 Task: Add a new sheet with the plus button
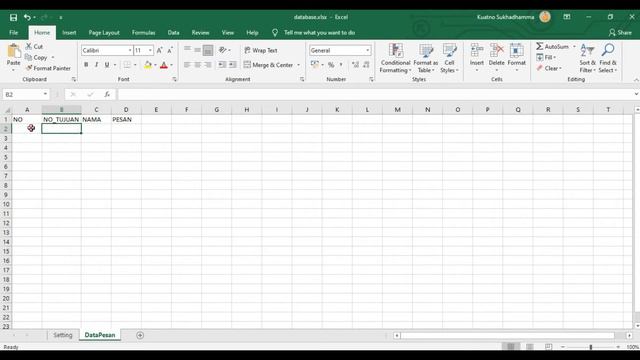[x=140, y=335]
